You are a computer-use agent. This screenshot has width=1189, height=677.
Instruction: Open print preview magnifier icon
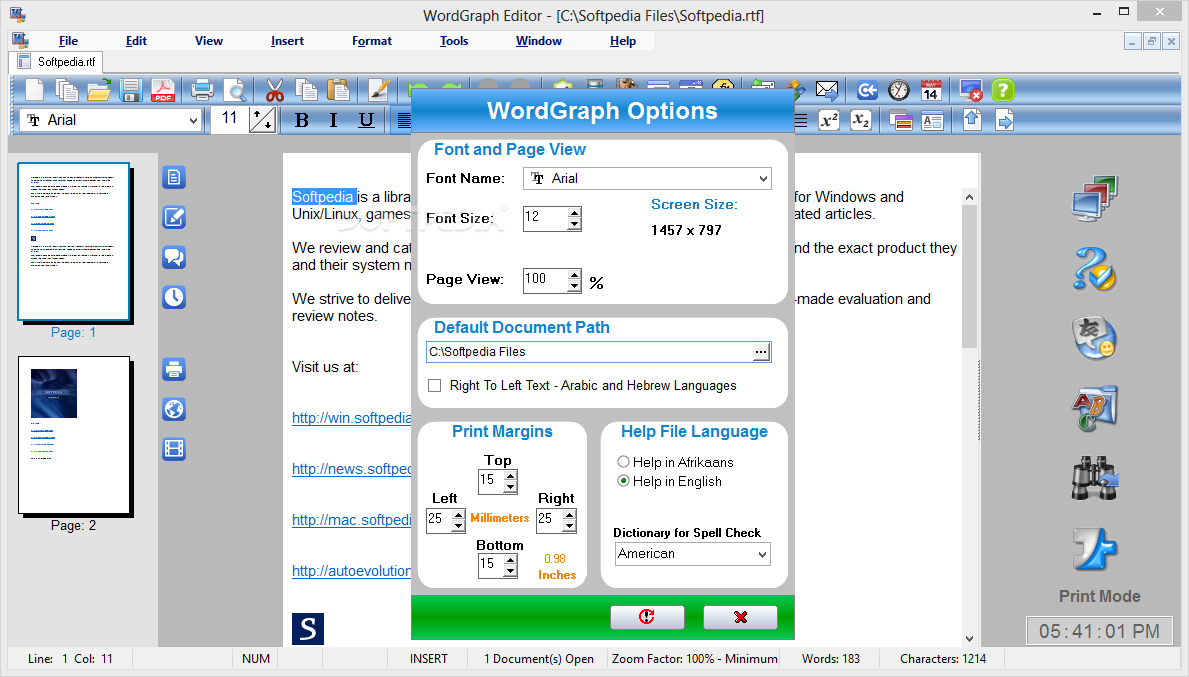[x=235, y=91]
